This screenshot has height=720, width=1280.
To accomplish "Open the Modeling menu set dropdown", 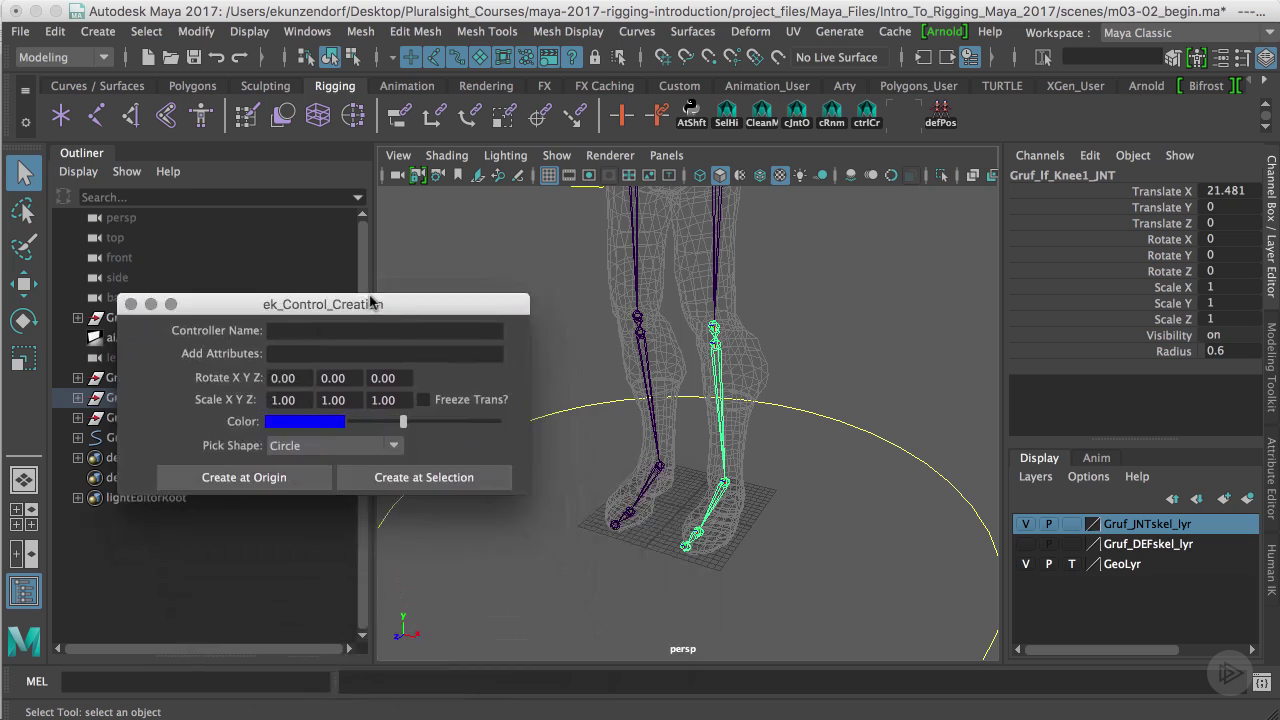I will 64,57.
